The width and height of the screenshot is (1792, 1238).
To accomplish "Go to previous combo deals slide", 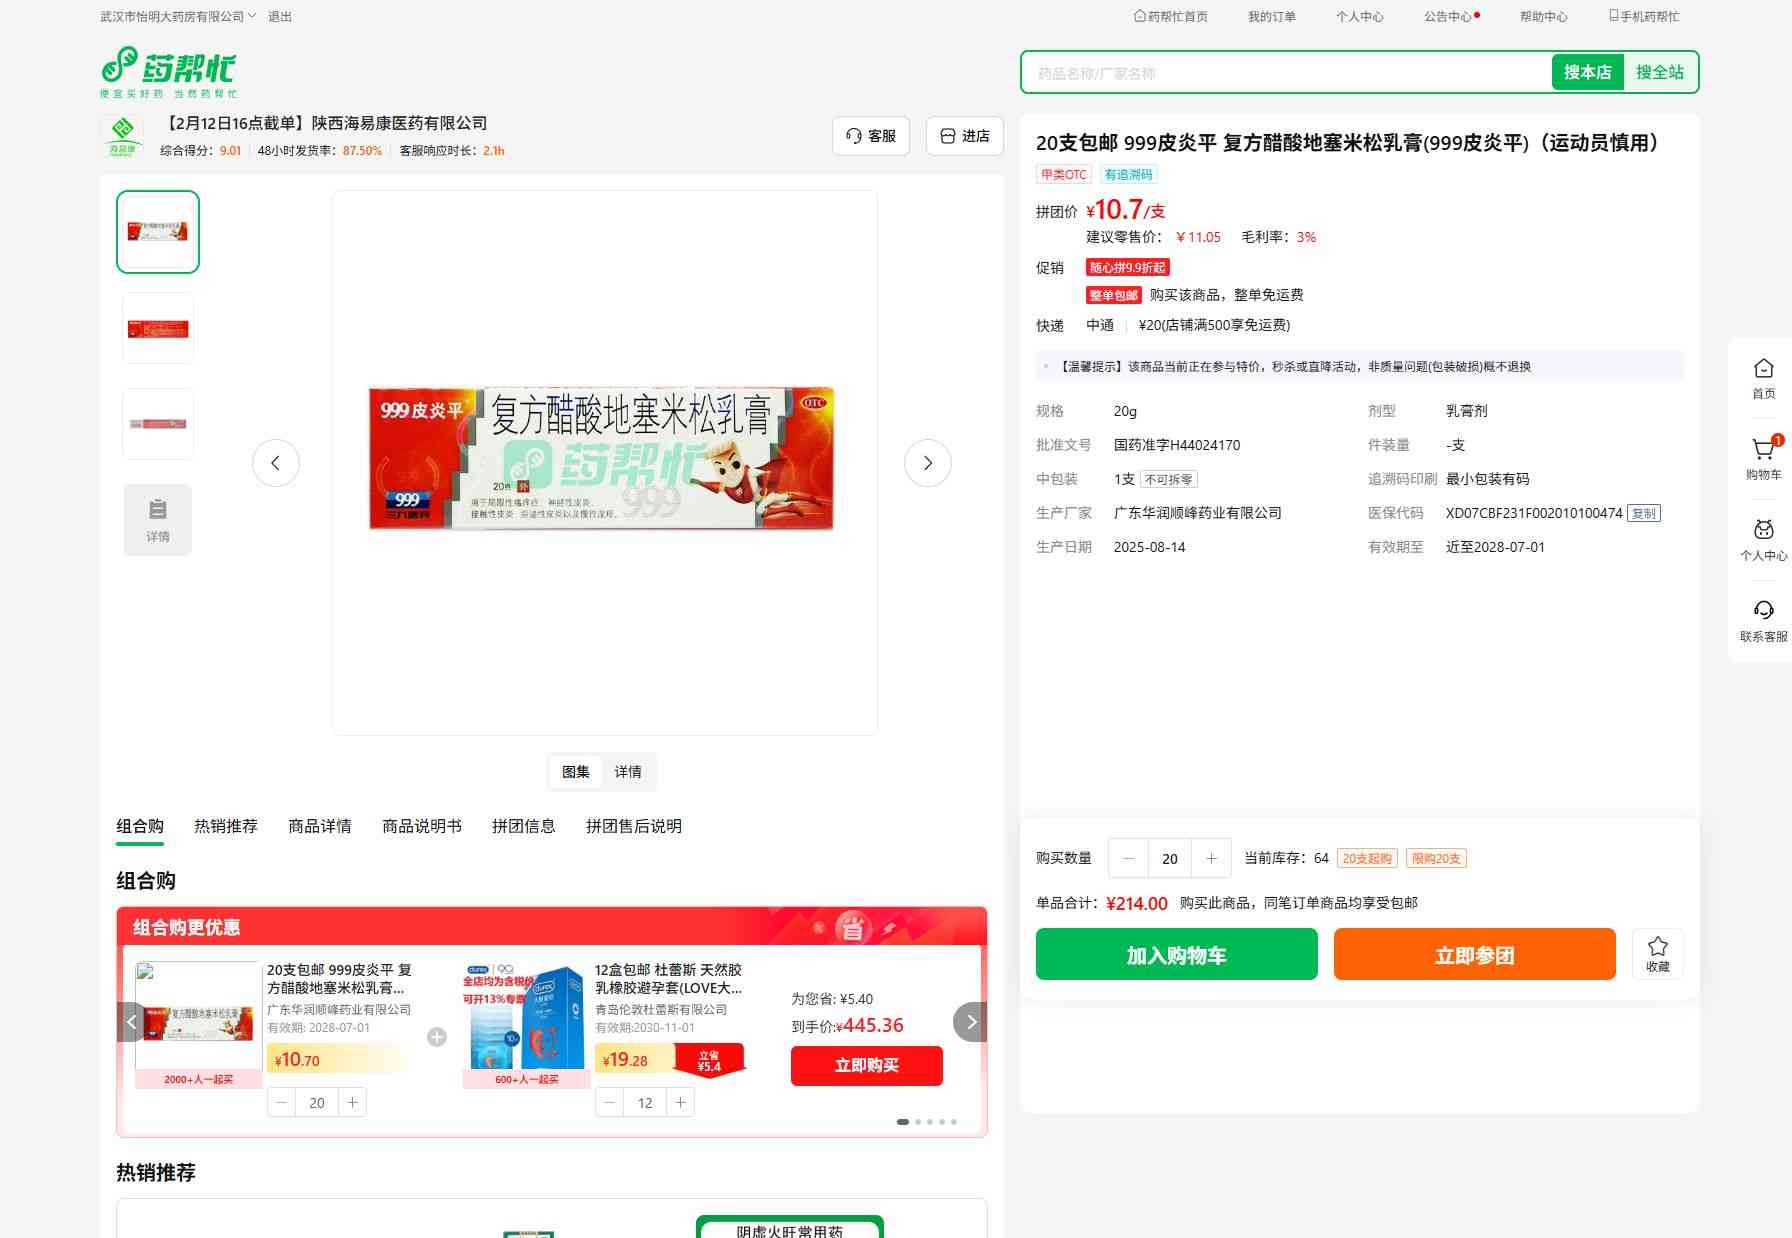I will coord(131,1022).
